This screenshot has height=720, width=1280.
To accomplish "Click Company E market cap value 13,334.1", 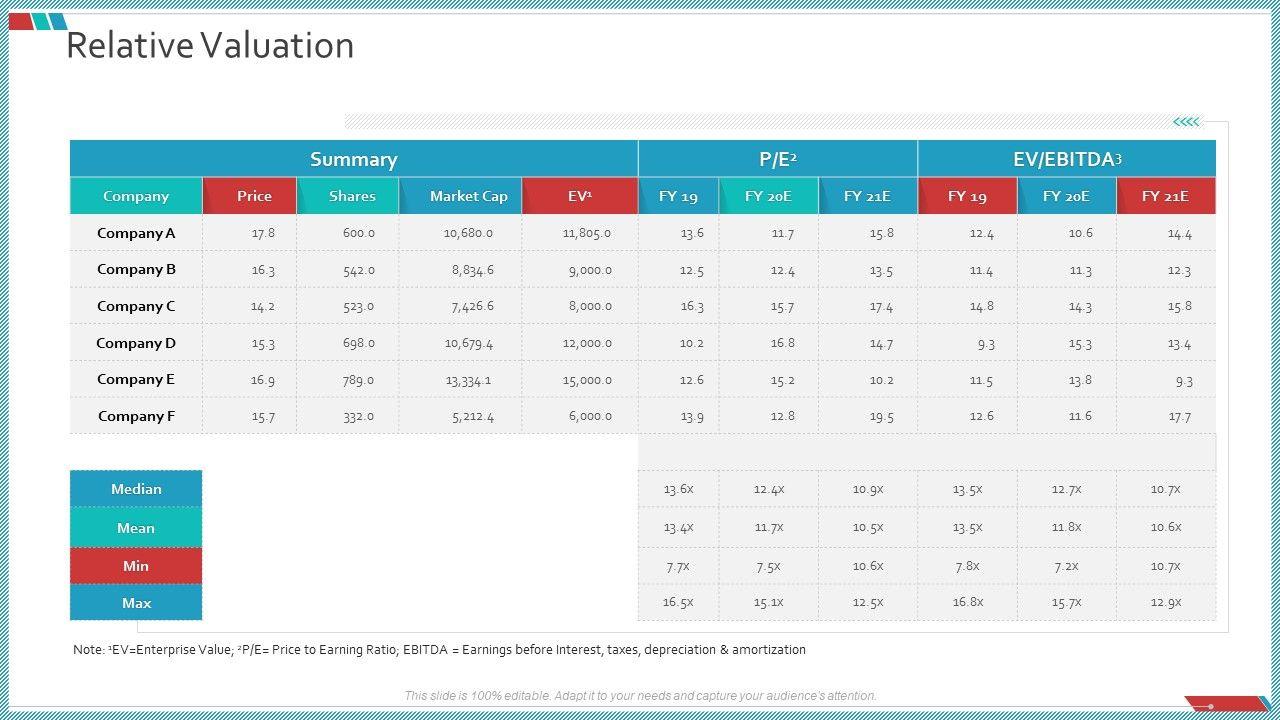I will (x=468, y=380).
